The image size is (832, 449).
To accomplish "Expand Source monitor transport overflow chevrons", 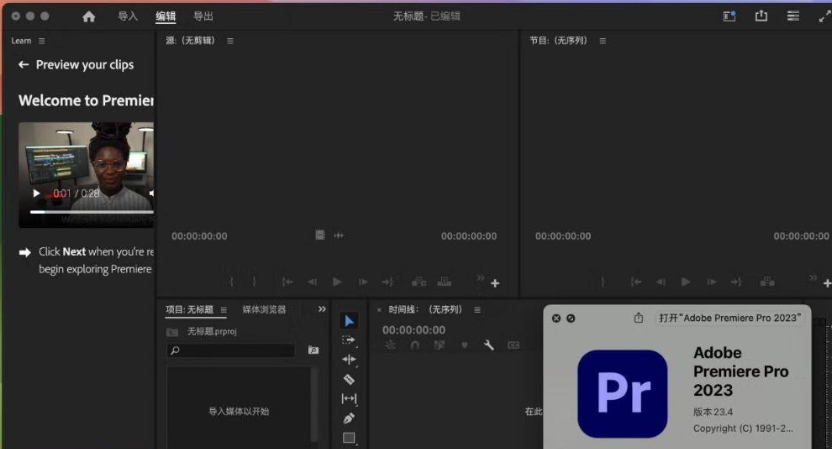I will click(480, 278).
